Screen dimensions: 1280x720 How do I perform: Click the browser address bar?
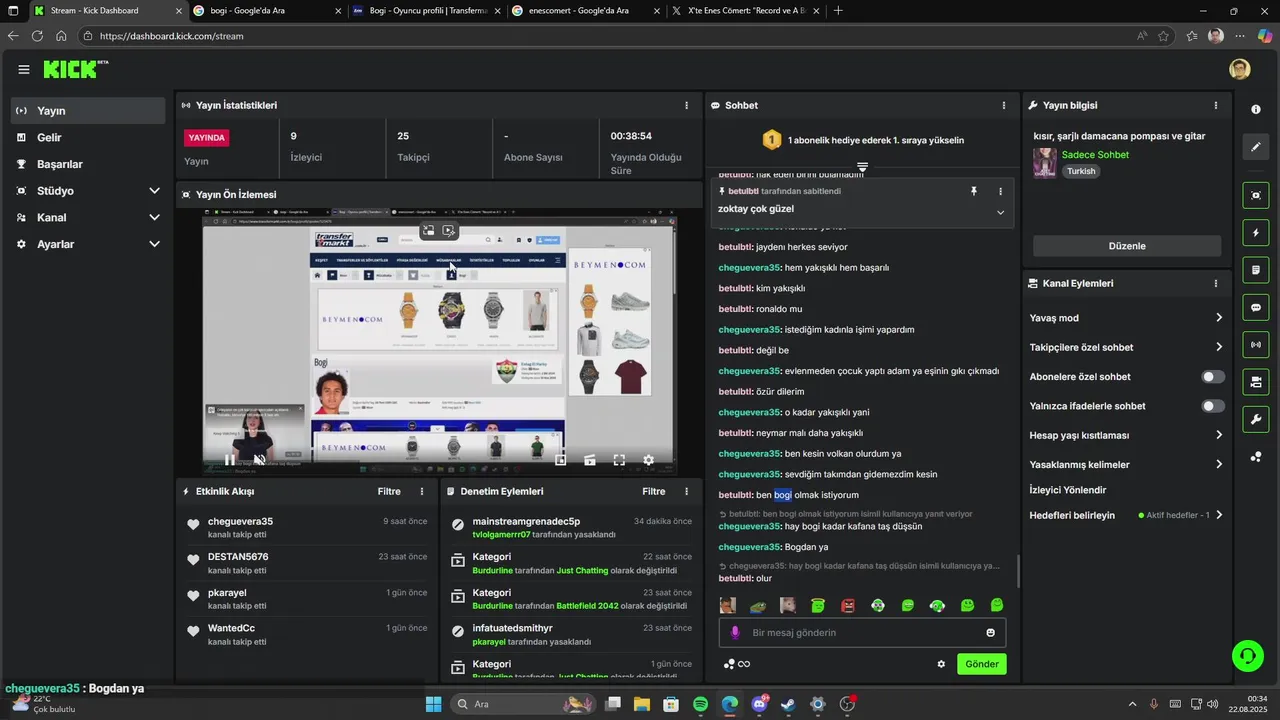click(610, 36)
